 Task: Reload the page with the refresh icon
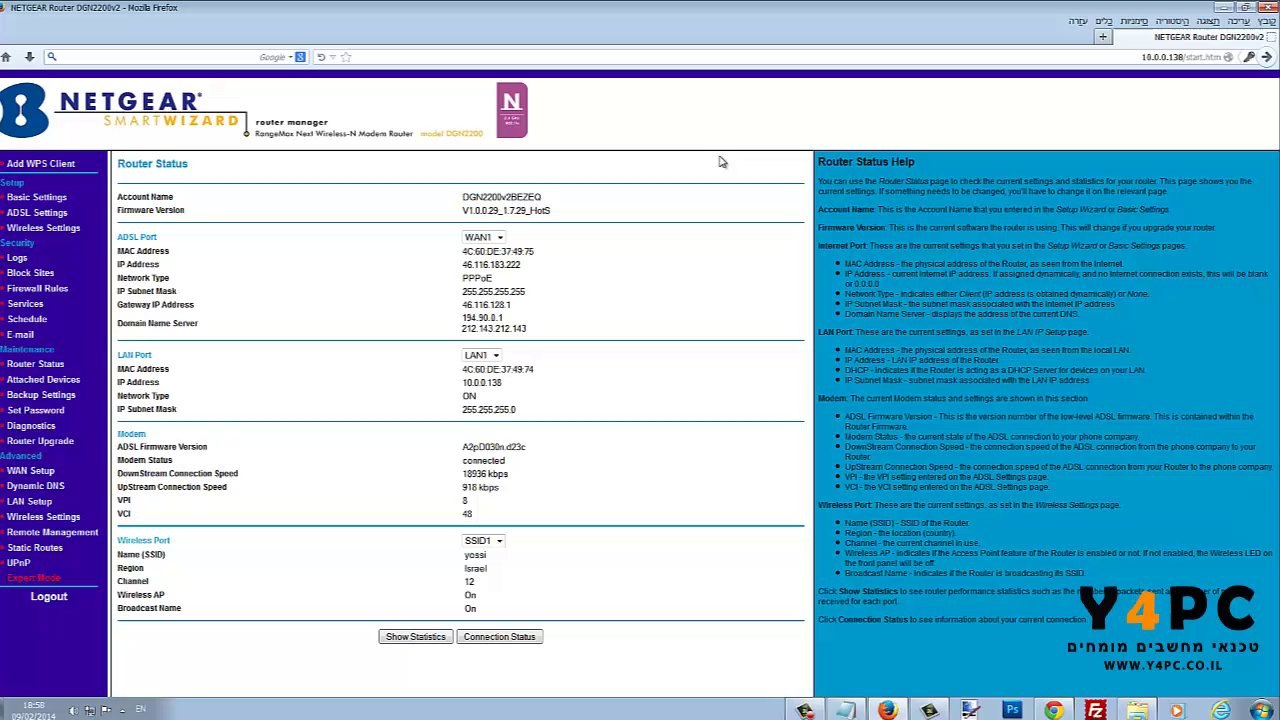tap(321, 57)
